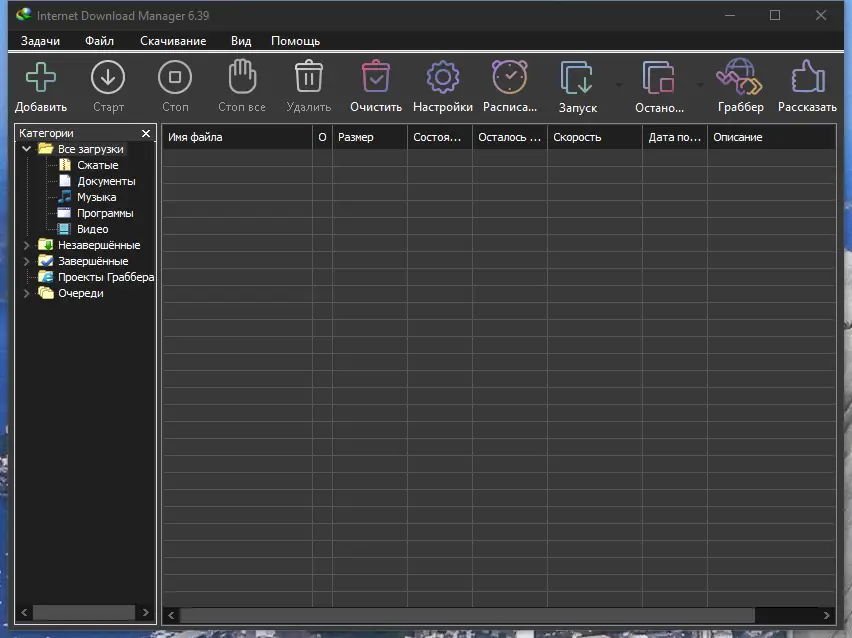Click the Стоп toolbar icon
This screenshot has height=638, width=852.
coord(175,77)
